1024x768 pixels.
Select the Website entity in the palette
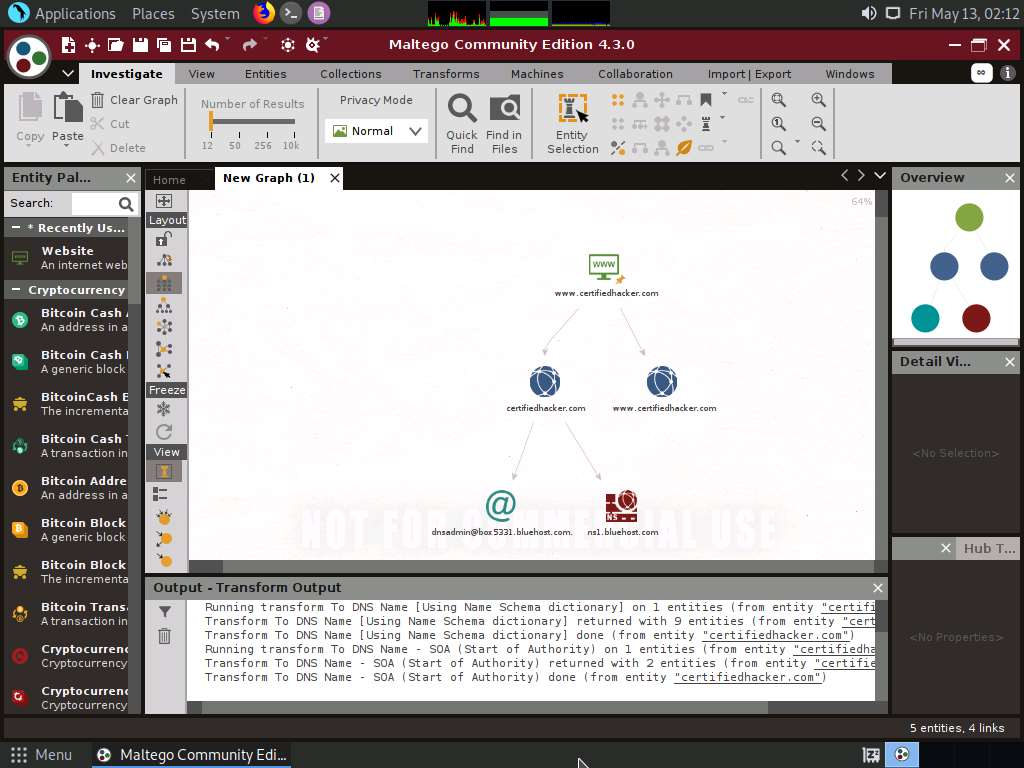coord(68,257)
